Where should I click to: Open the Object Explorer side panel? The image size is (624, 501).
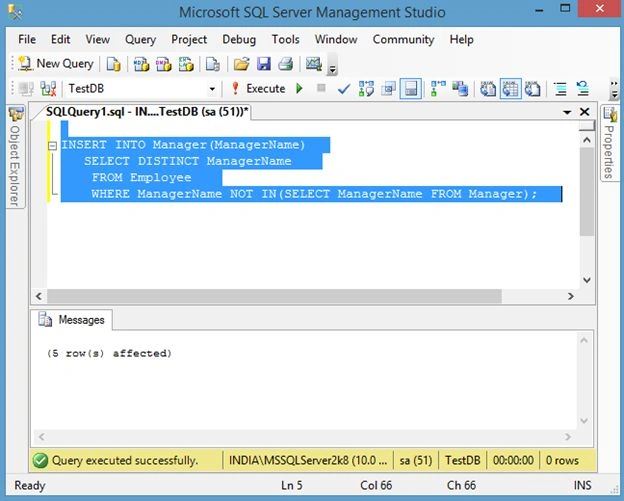(x=16, y=157)
